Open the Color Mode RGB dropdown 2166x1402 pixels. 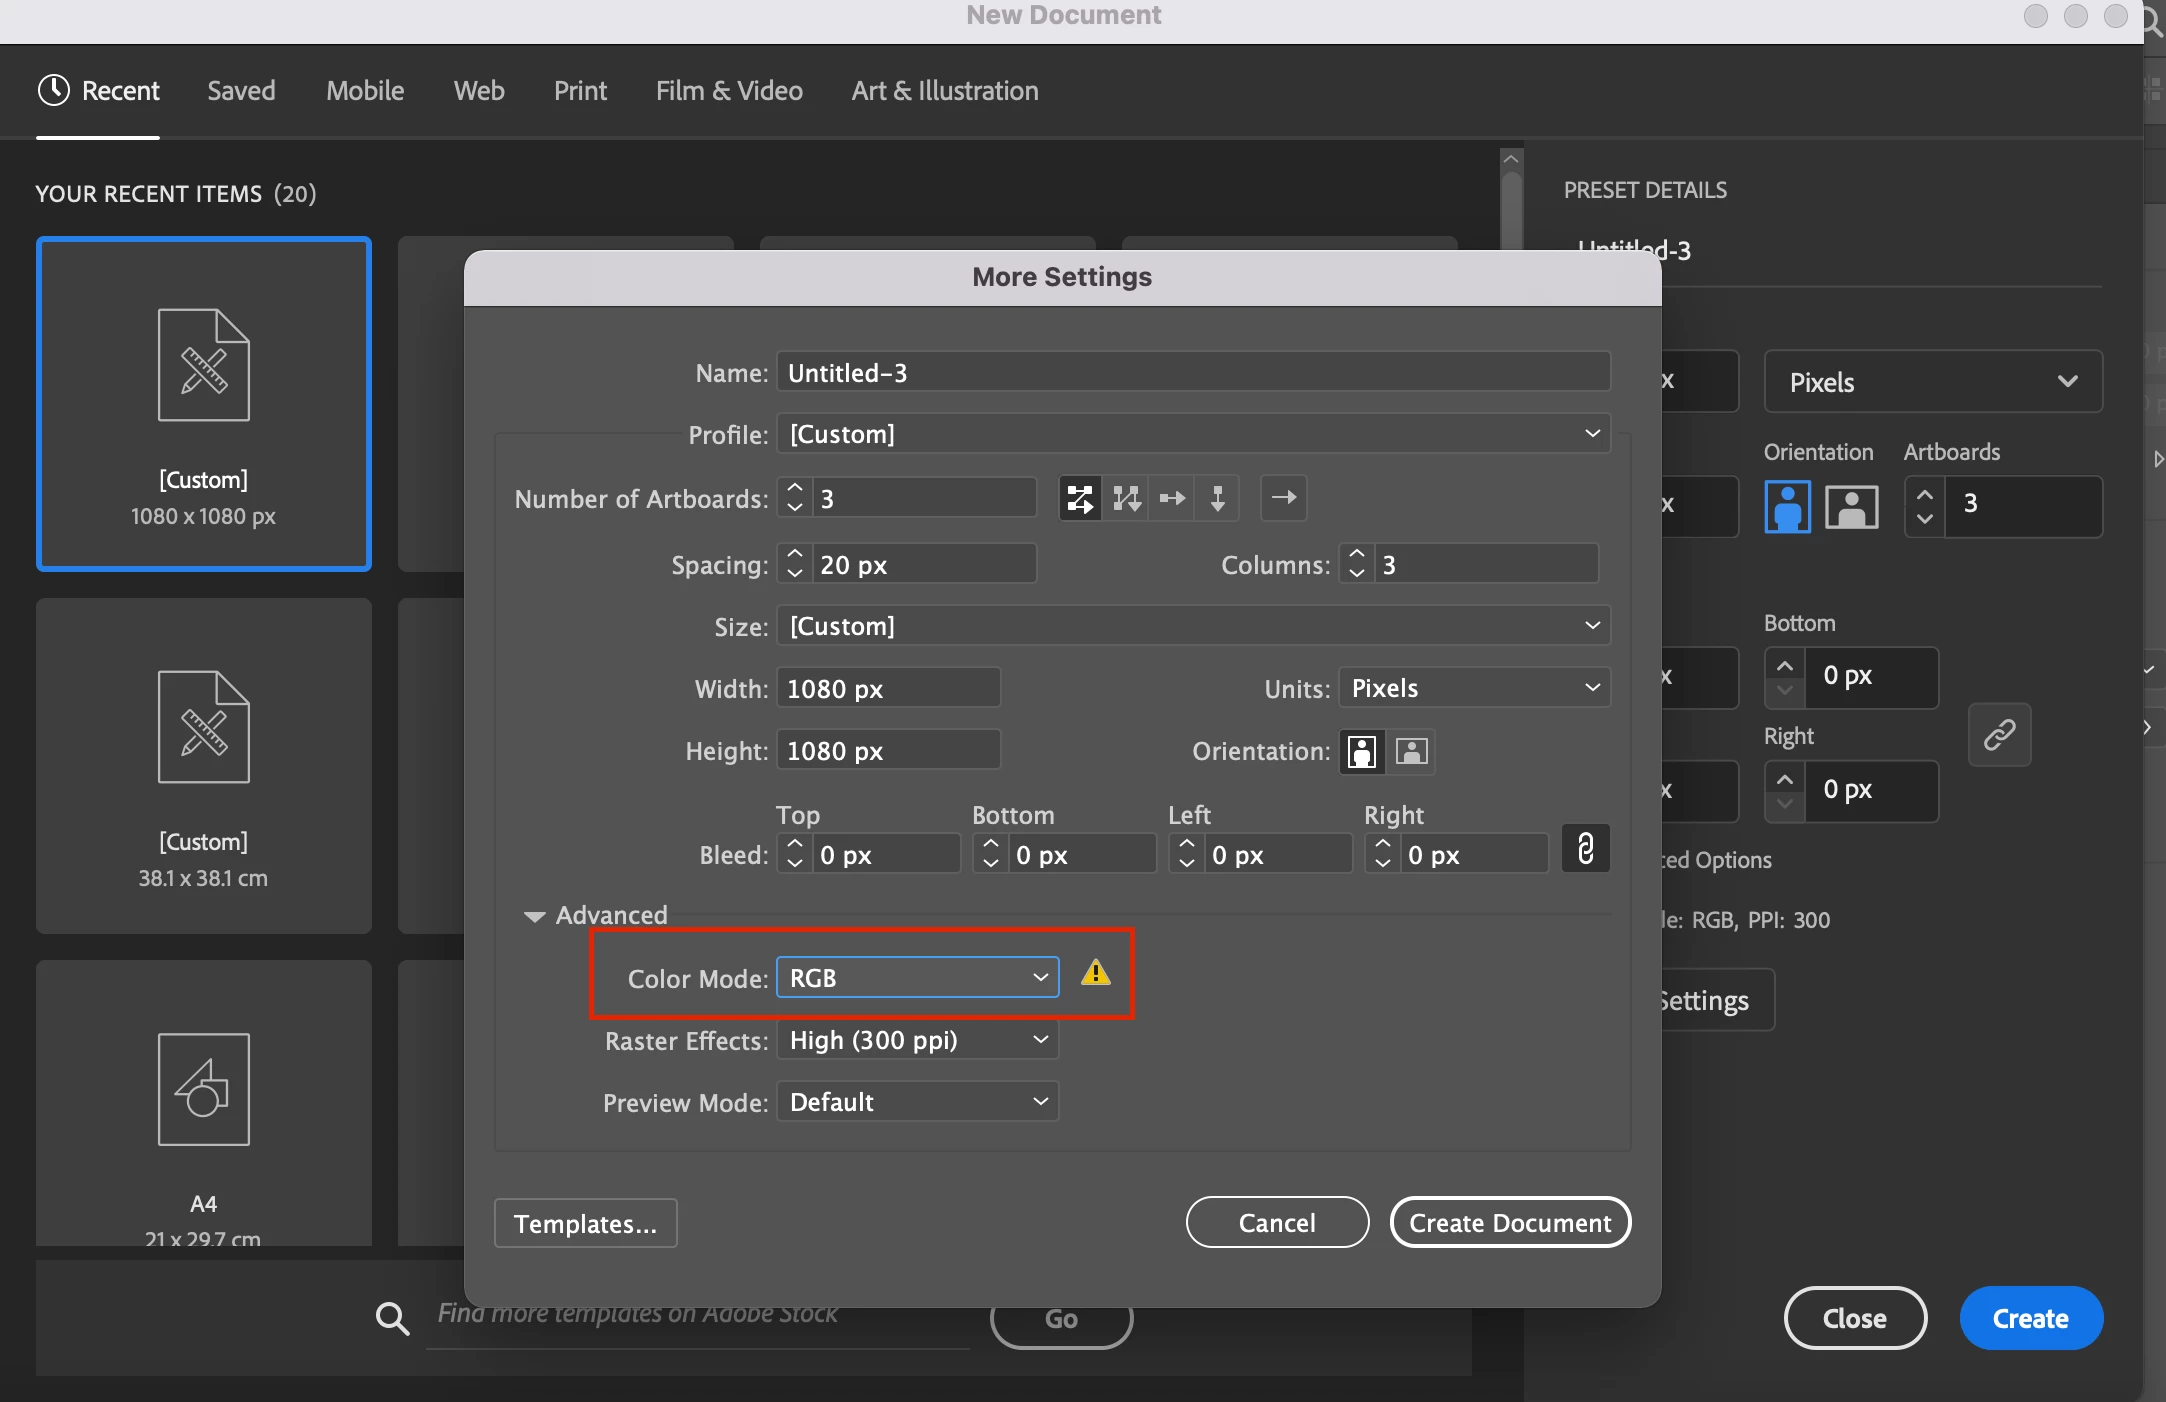917,978
